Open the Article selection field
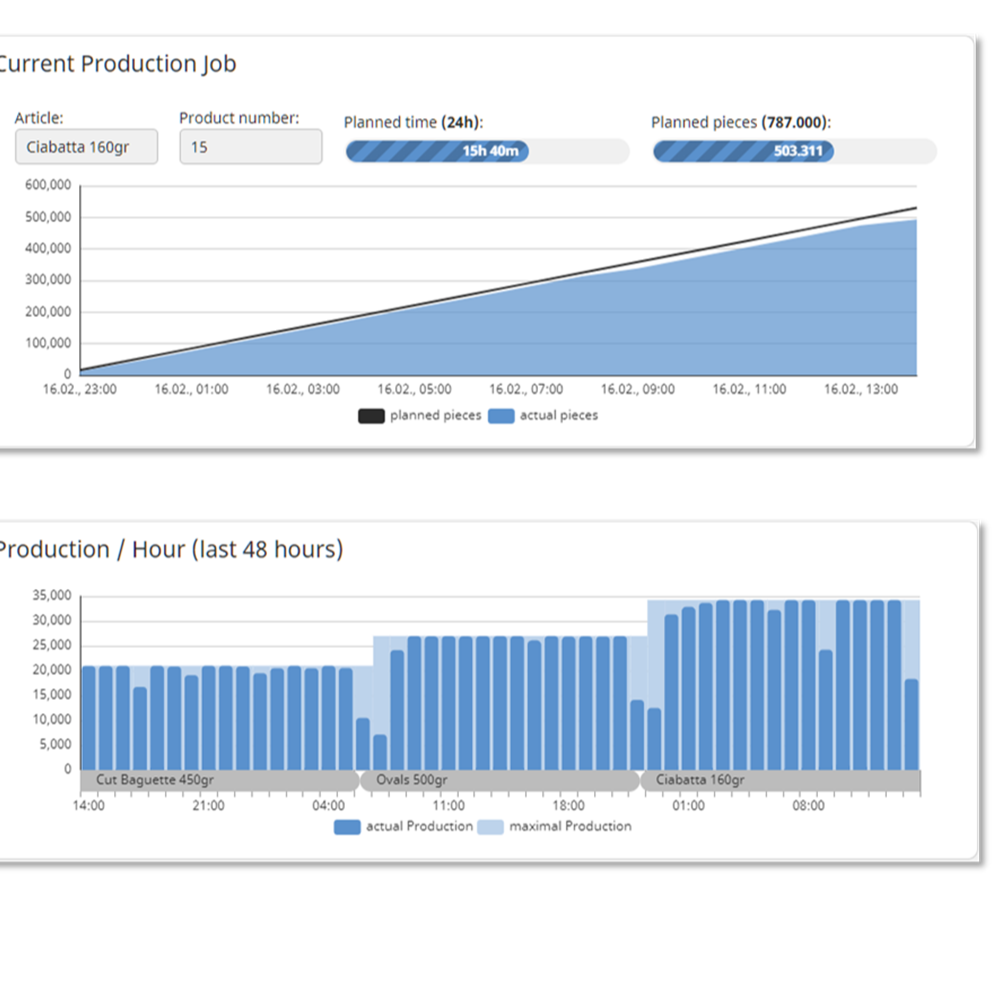This screenshot has height=992, width=992. click(x=86, y=146)
